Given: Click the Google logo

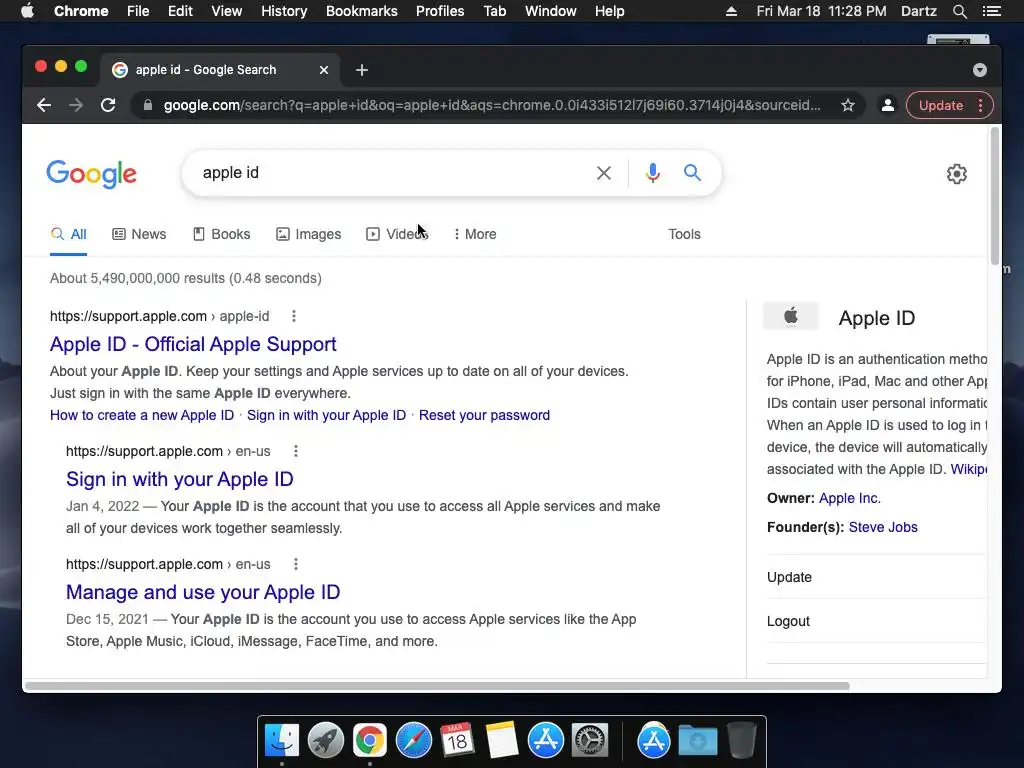Looking at the screenshot, I should click(91, 174).
